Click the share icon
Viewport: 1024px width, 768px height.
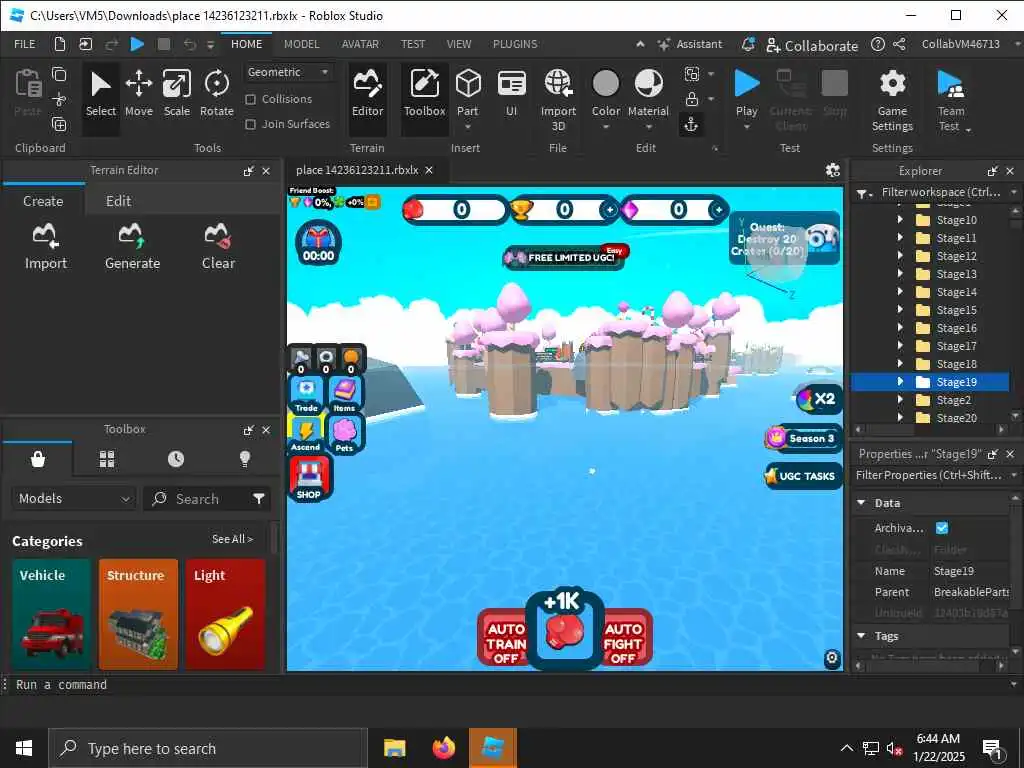coord(899,44)
